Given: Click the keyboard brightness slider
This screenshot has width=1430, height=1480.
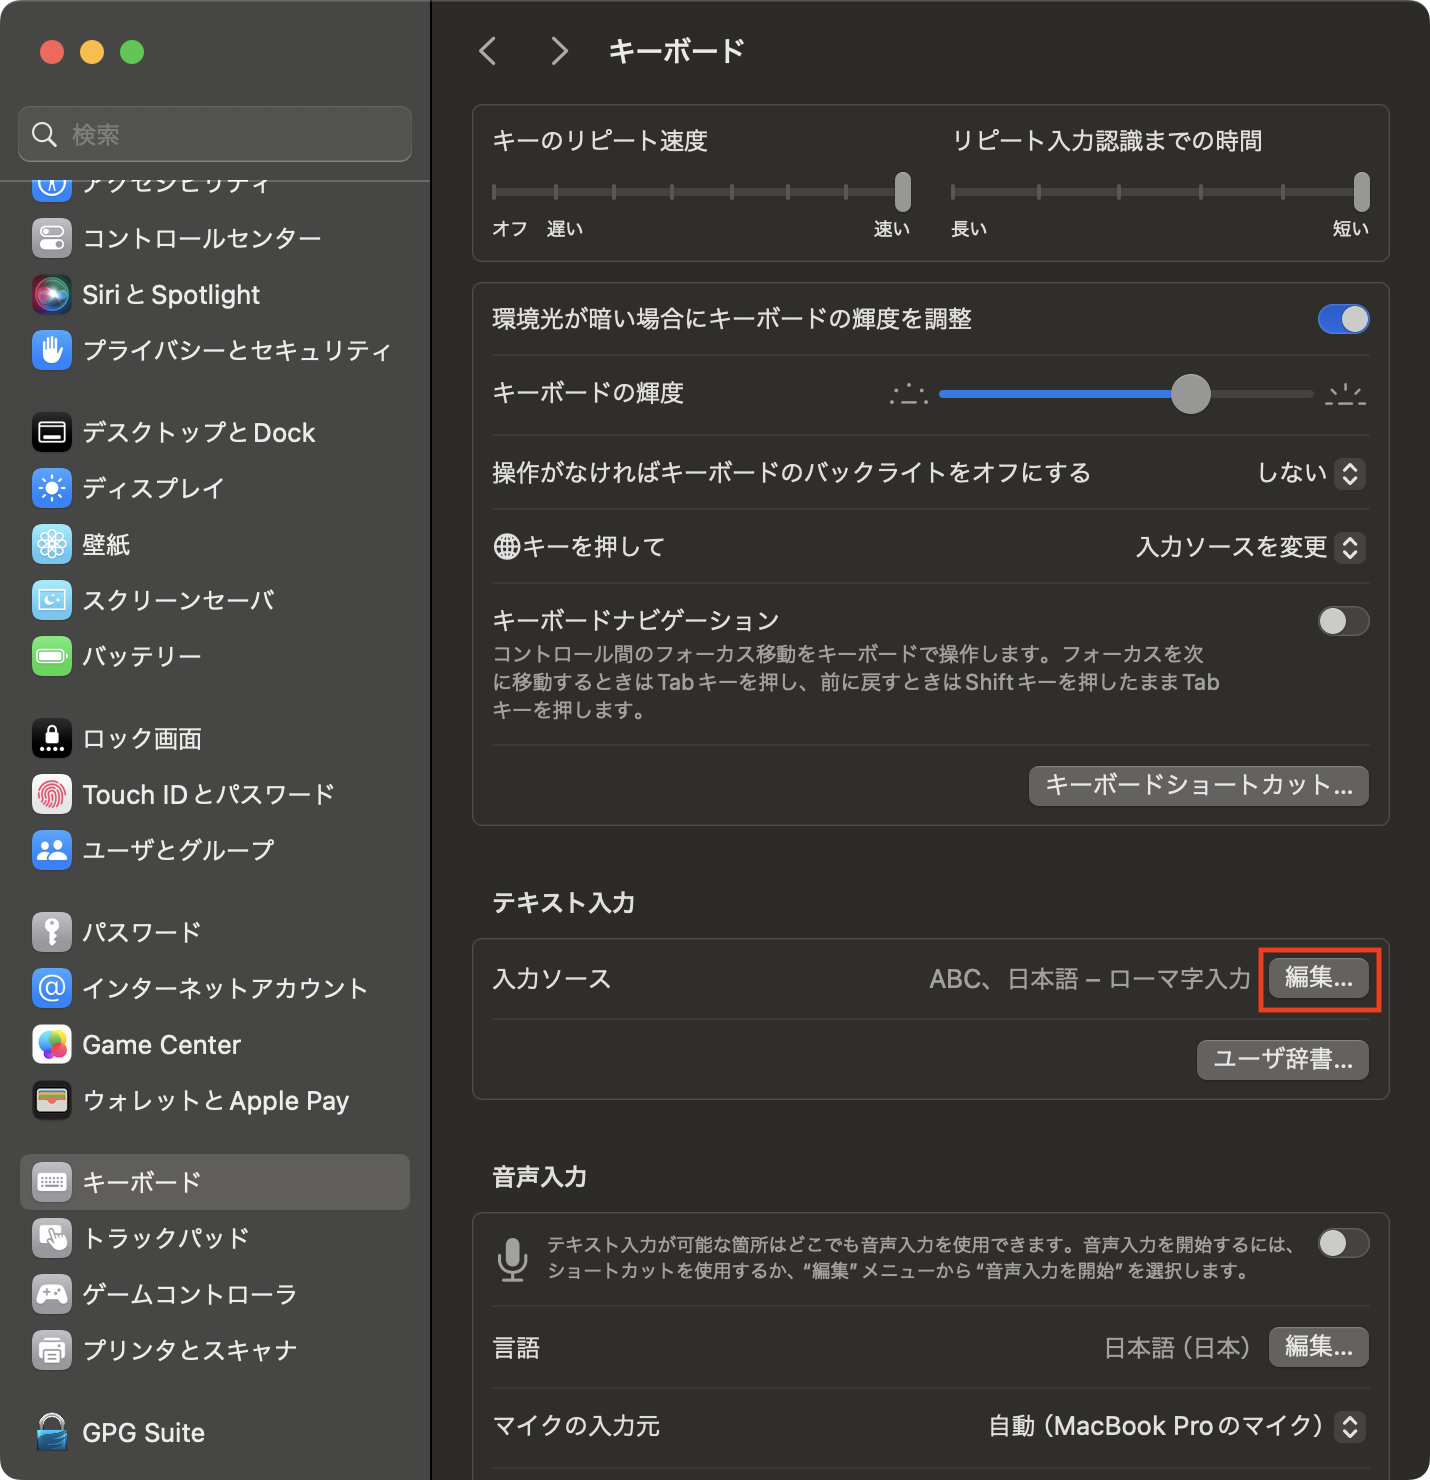Looking at the screenshot, I should point(1126,394).
